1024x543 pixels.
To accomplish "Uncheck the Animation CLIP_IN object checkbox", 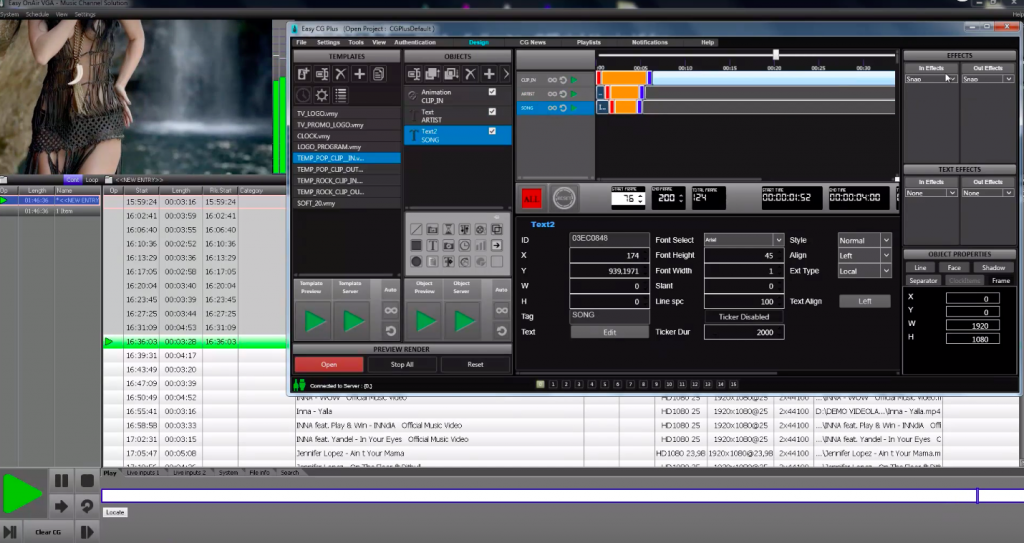I will tap(492, 92).
